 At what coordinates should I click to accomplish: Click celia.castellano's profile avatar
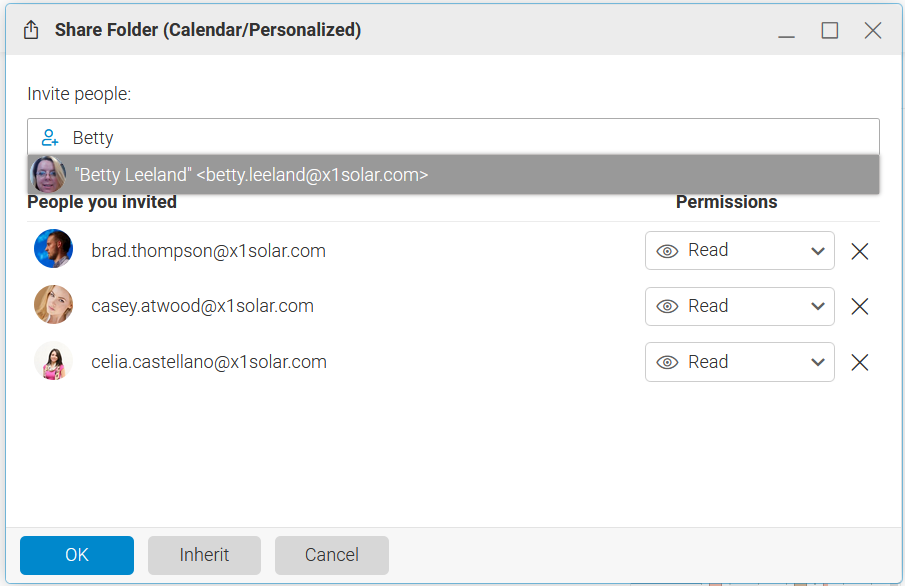point(53,361)
